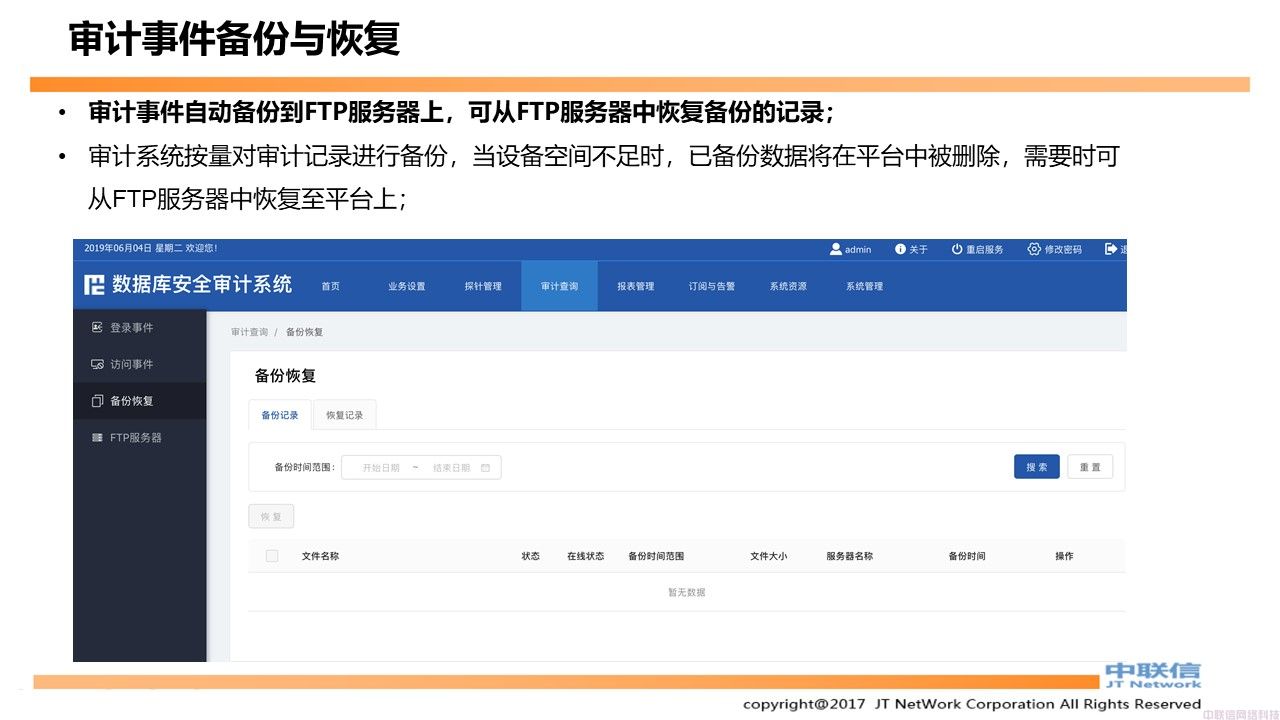
Task: Click the 备份恢复 breadcrumb text
Action: pyautogui.click(x=304, y=332)
